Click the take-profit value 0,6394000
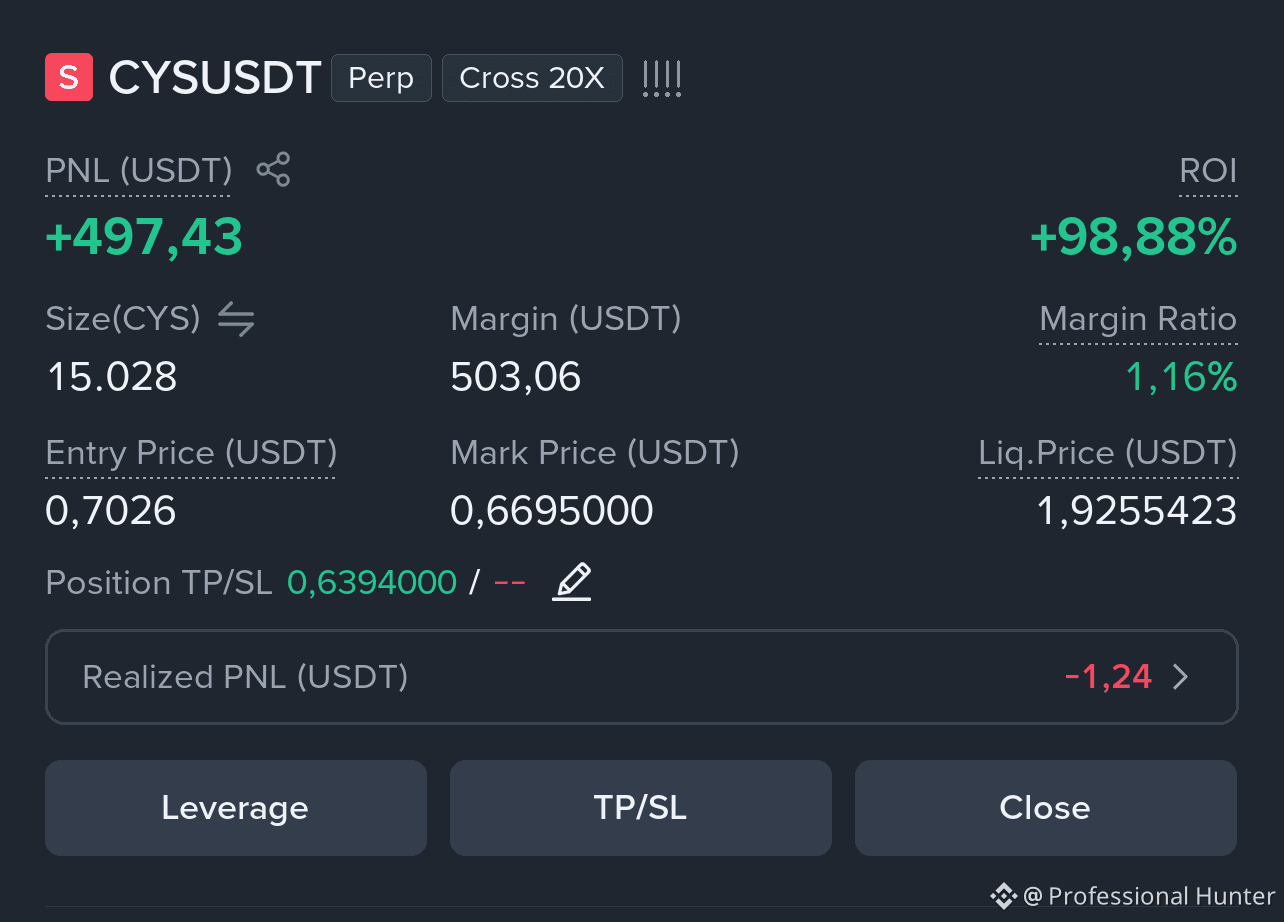 click(372, 583)
